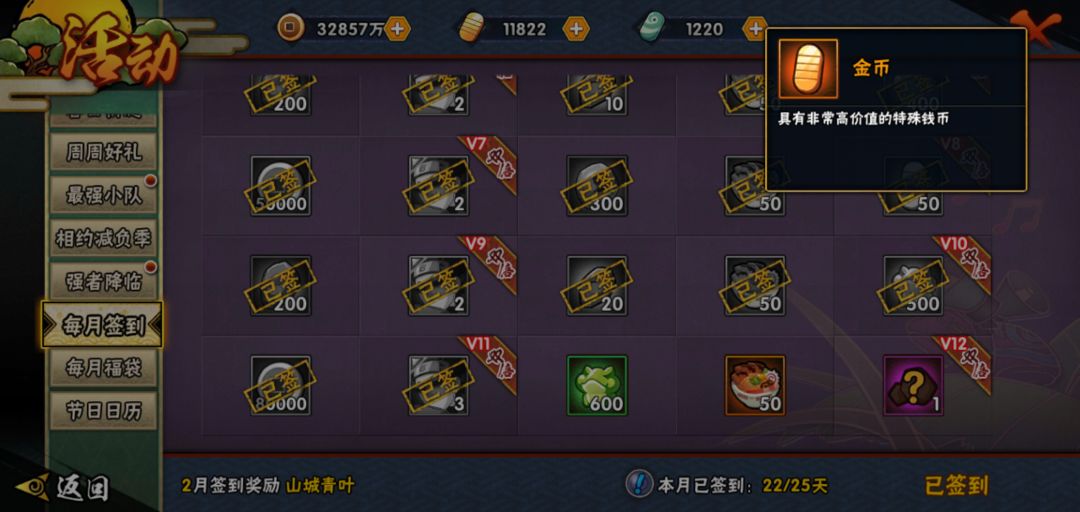Click plus button next to 11822 gold

point(576,29)
